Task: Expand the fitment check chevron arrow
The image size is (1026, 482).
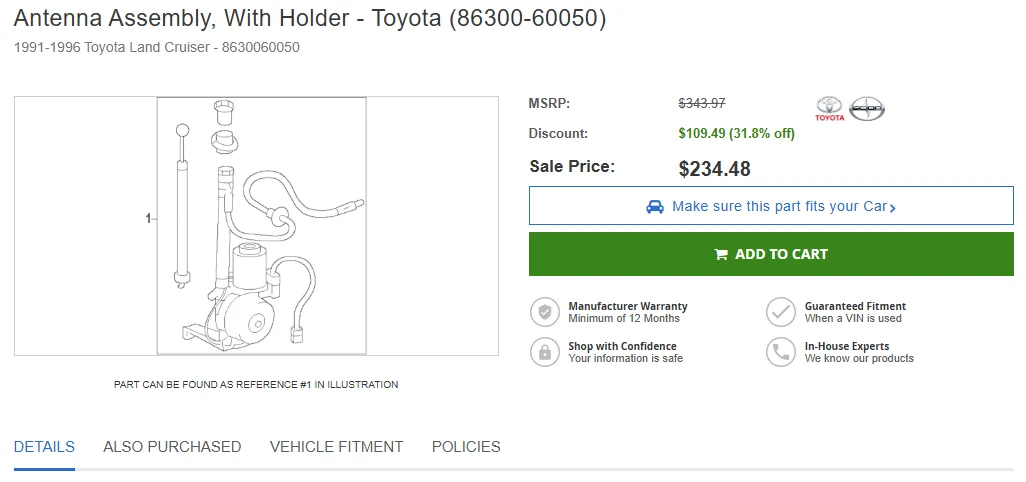Action: (893, 208)
